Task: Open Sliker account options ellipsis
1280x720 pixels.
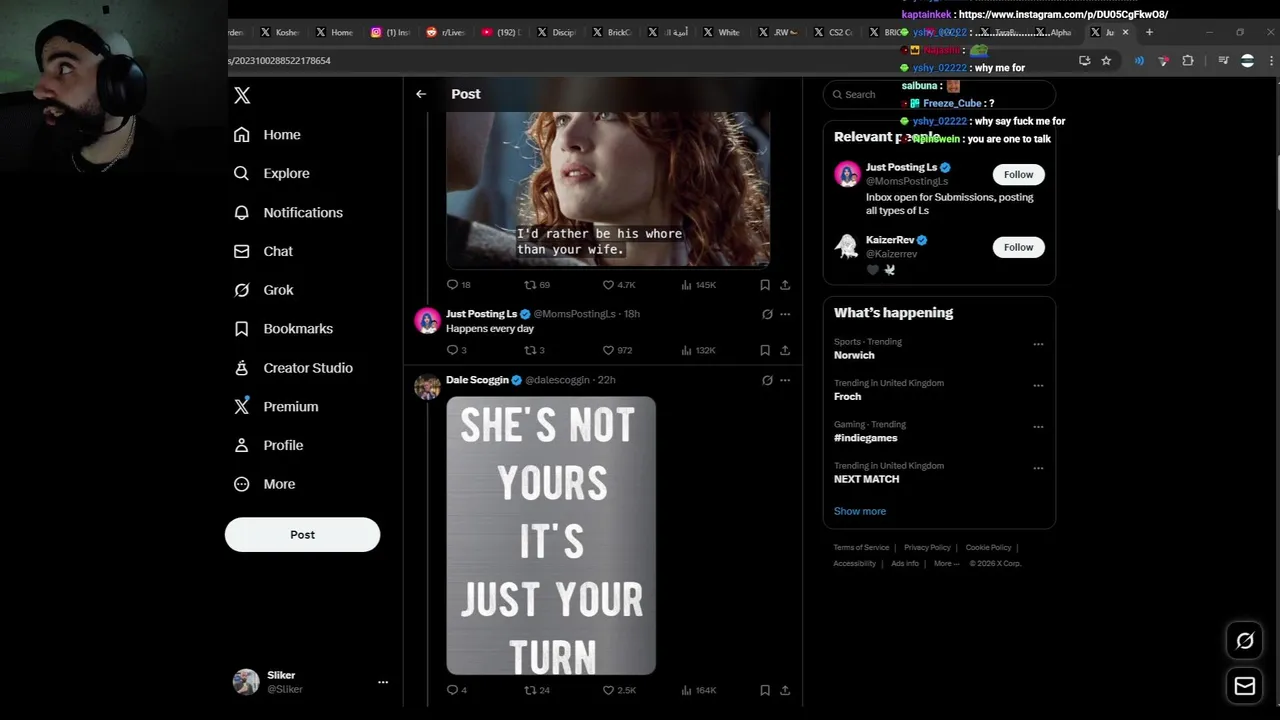Action: pyautogui.click(x=383, y=682)
